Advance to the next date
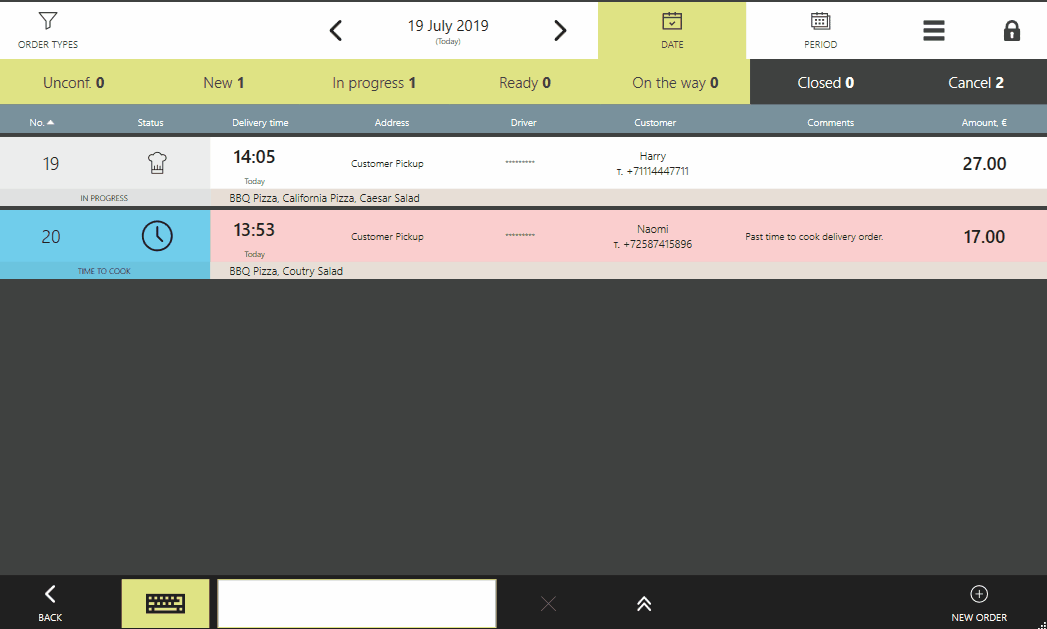Image resolution: width=1047 pixels, height=629 pixels. tap(560, 31)
